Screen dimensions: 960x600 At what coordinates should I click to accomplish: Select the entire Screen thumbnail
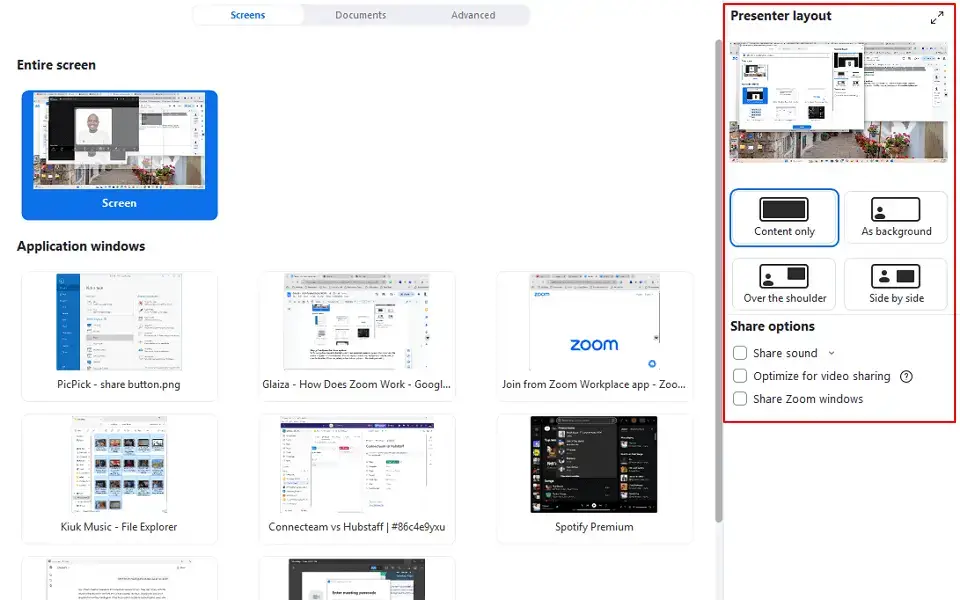119,155
